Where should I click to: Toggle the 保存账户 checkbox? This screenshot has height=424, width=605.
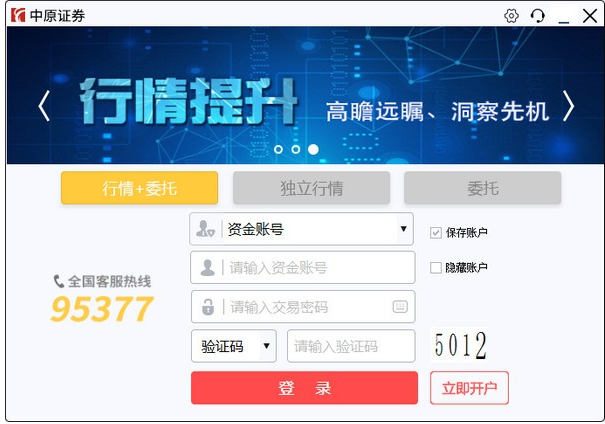tap(436, 233)
